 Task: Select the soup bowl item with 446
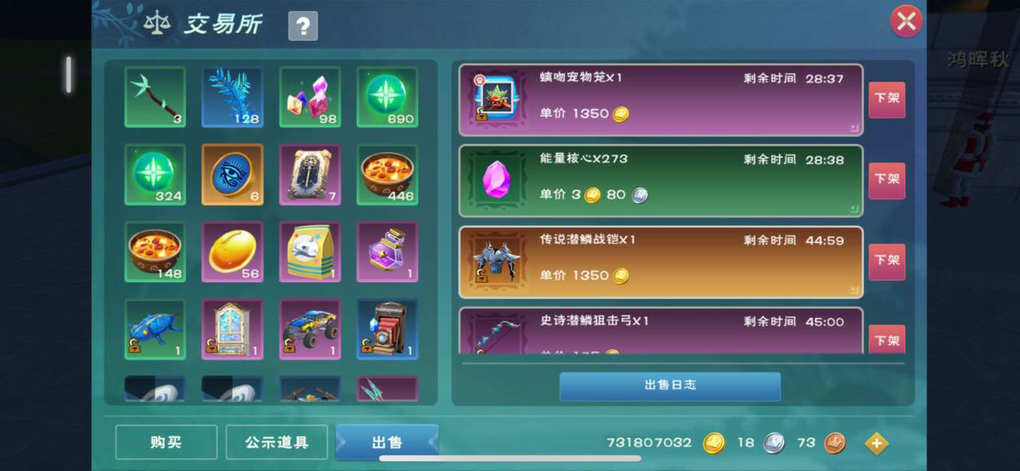click(x=387, y=174)
